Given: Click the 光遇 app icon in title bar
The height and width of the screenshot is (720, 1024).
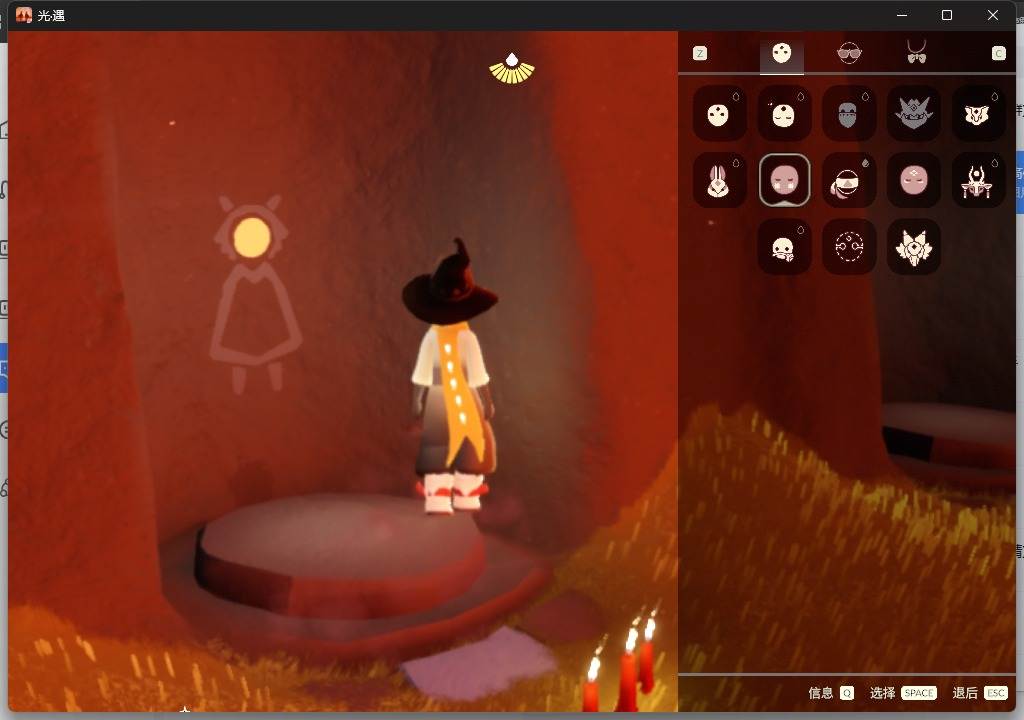Looking at the screenshot, I should tap(24, 15).
